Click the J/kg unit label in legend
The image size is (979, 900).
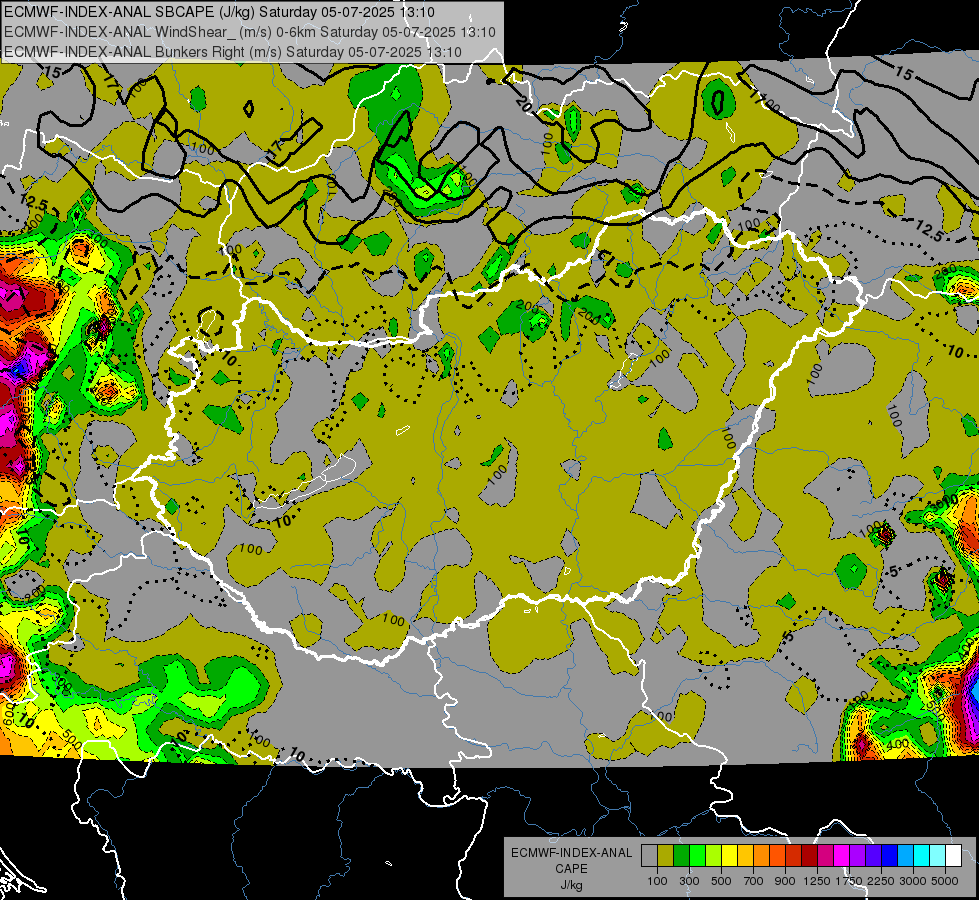pos(571,885)
